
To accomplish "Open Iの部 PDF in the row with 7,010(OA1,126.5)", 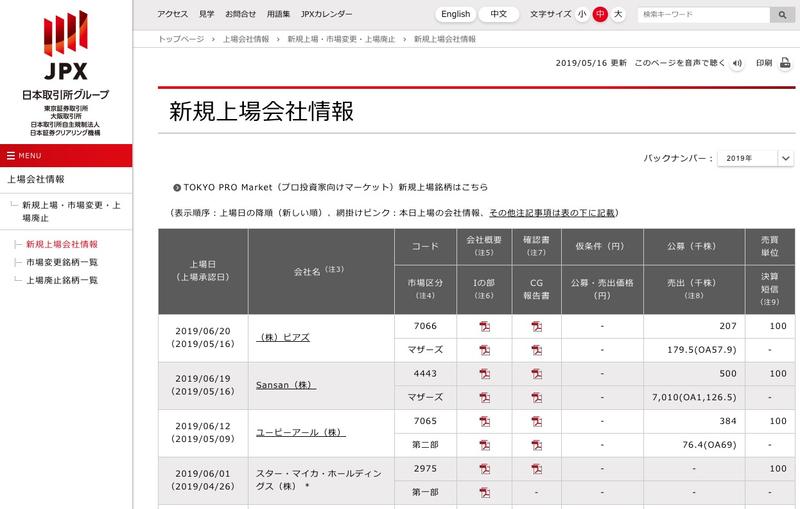I will click(484, 397).
